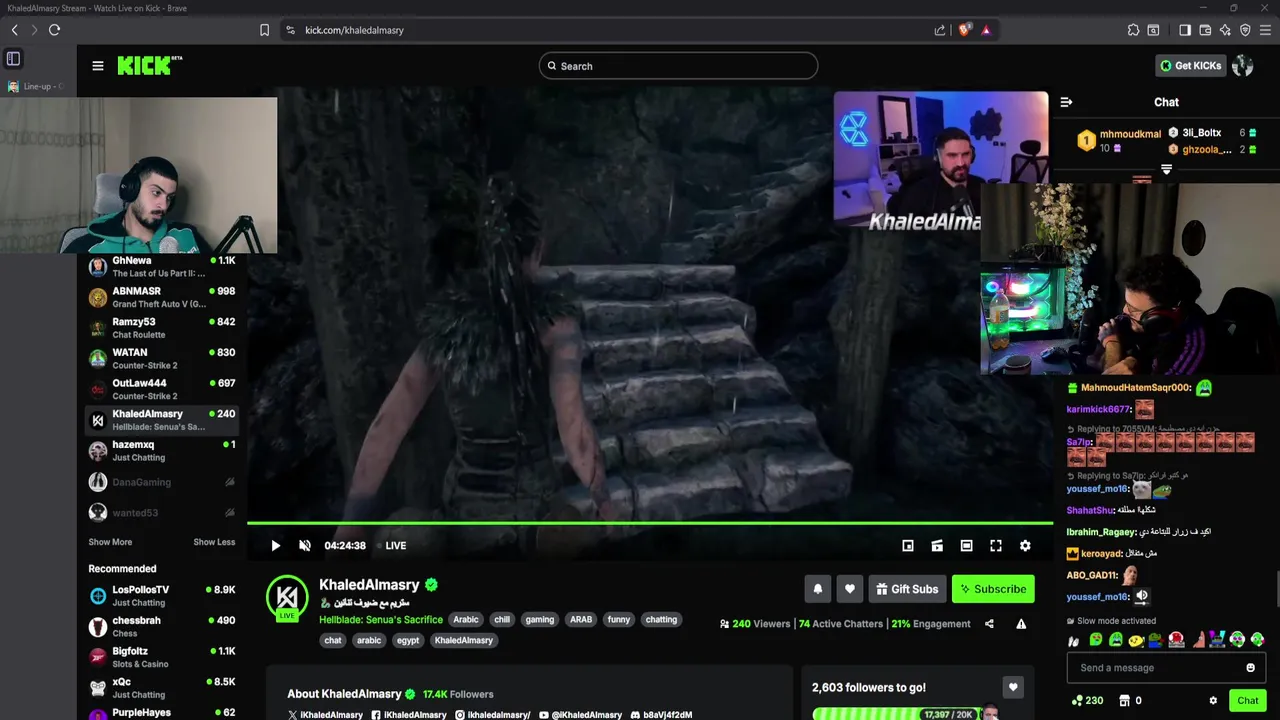Viewport: 1280px width, 720px height.
Task: Open the user profile avatar menu
Action: click(x=1243, y=66)
